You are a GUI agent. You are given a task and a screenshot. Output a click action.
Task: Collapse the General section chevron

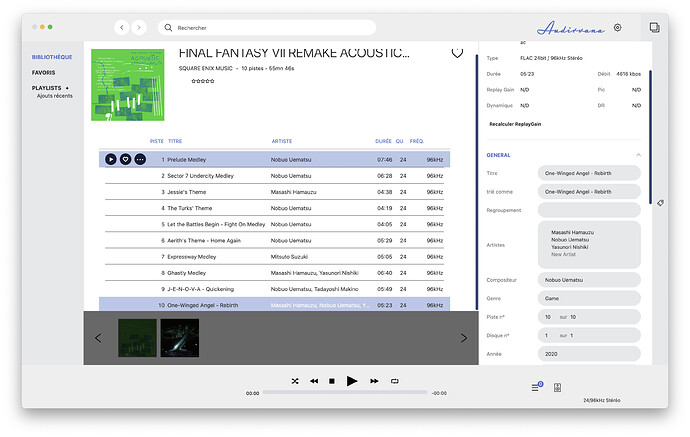point(638,155)
